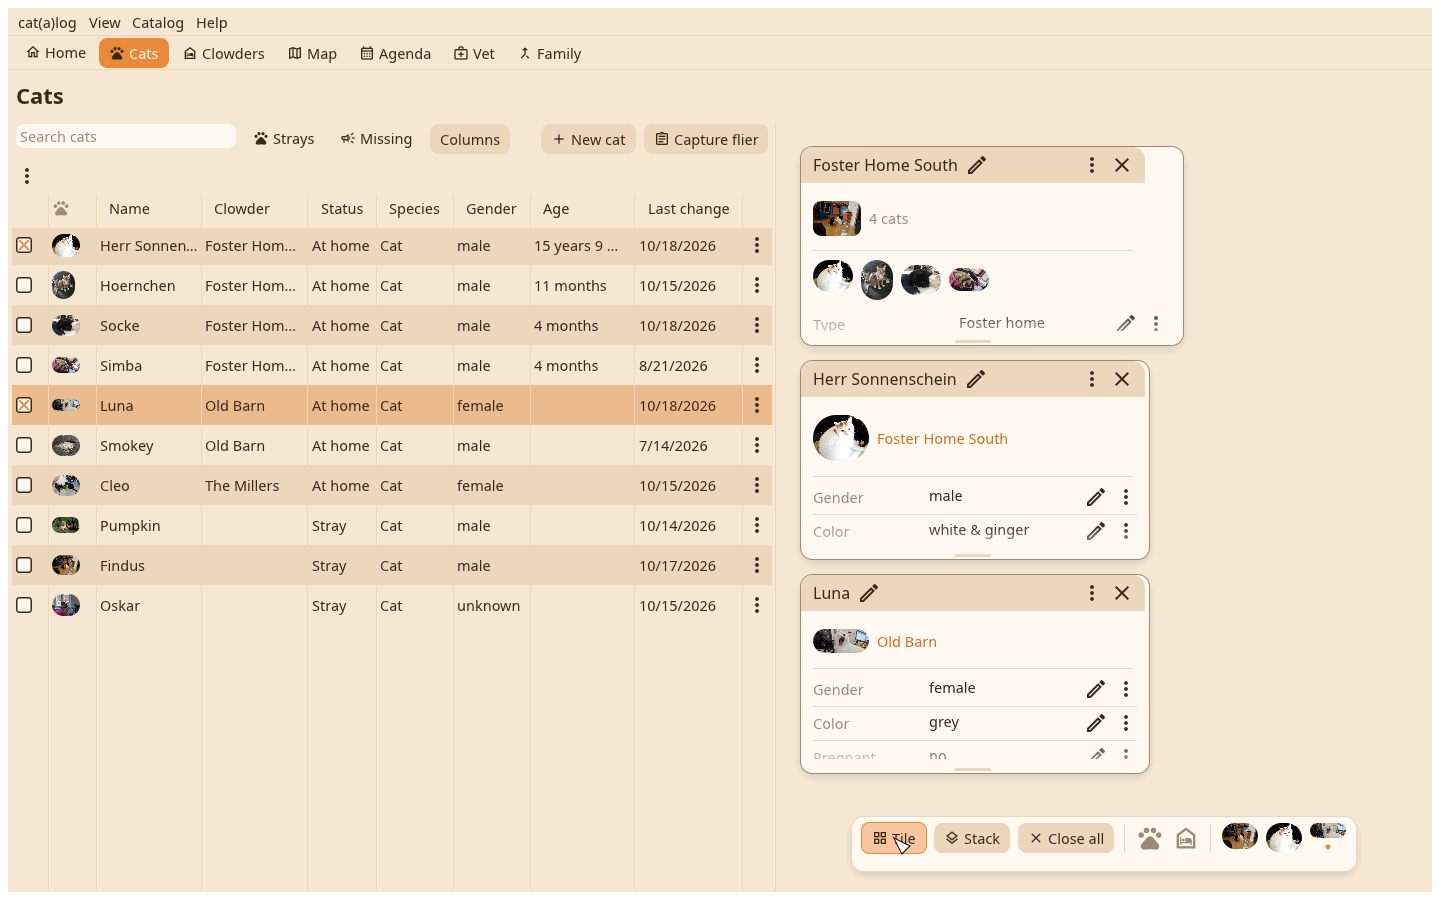
Task: Uncheck the Herr Sonnenschein row checkbox
Action: [24, 245]
